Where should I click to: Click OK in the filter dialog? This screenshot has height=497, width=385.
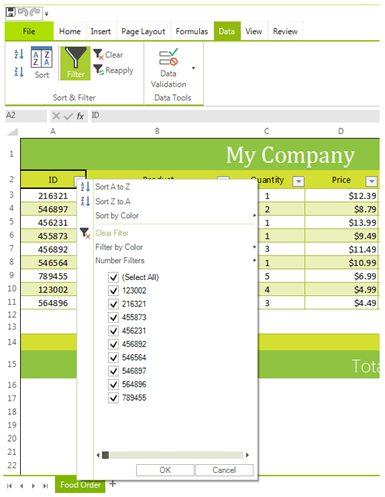(165, 470)
